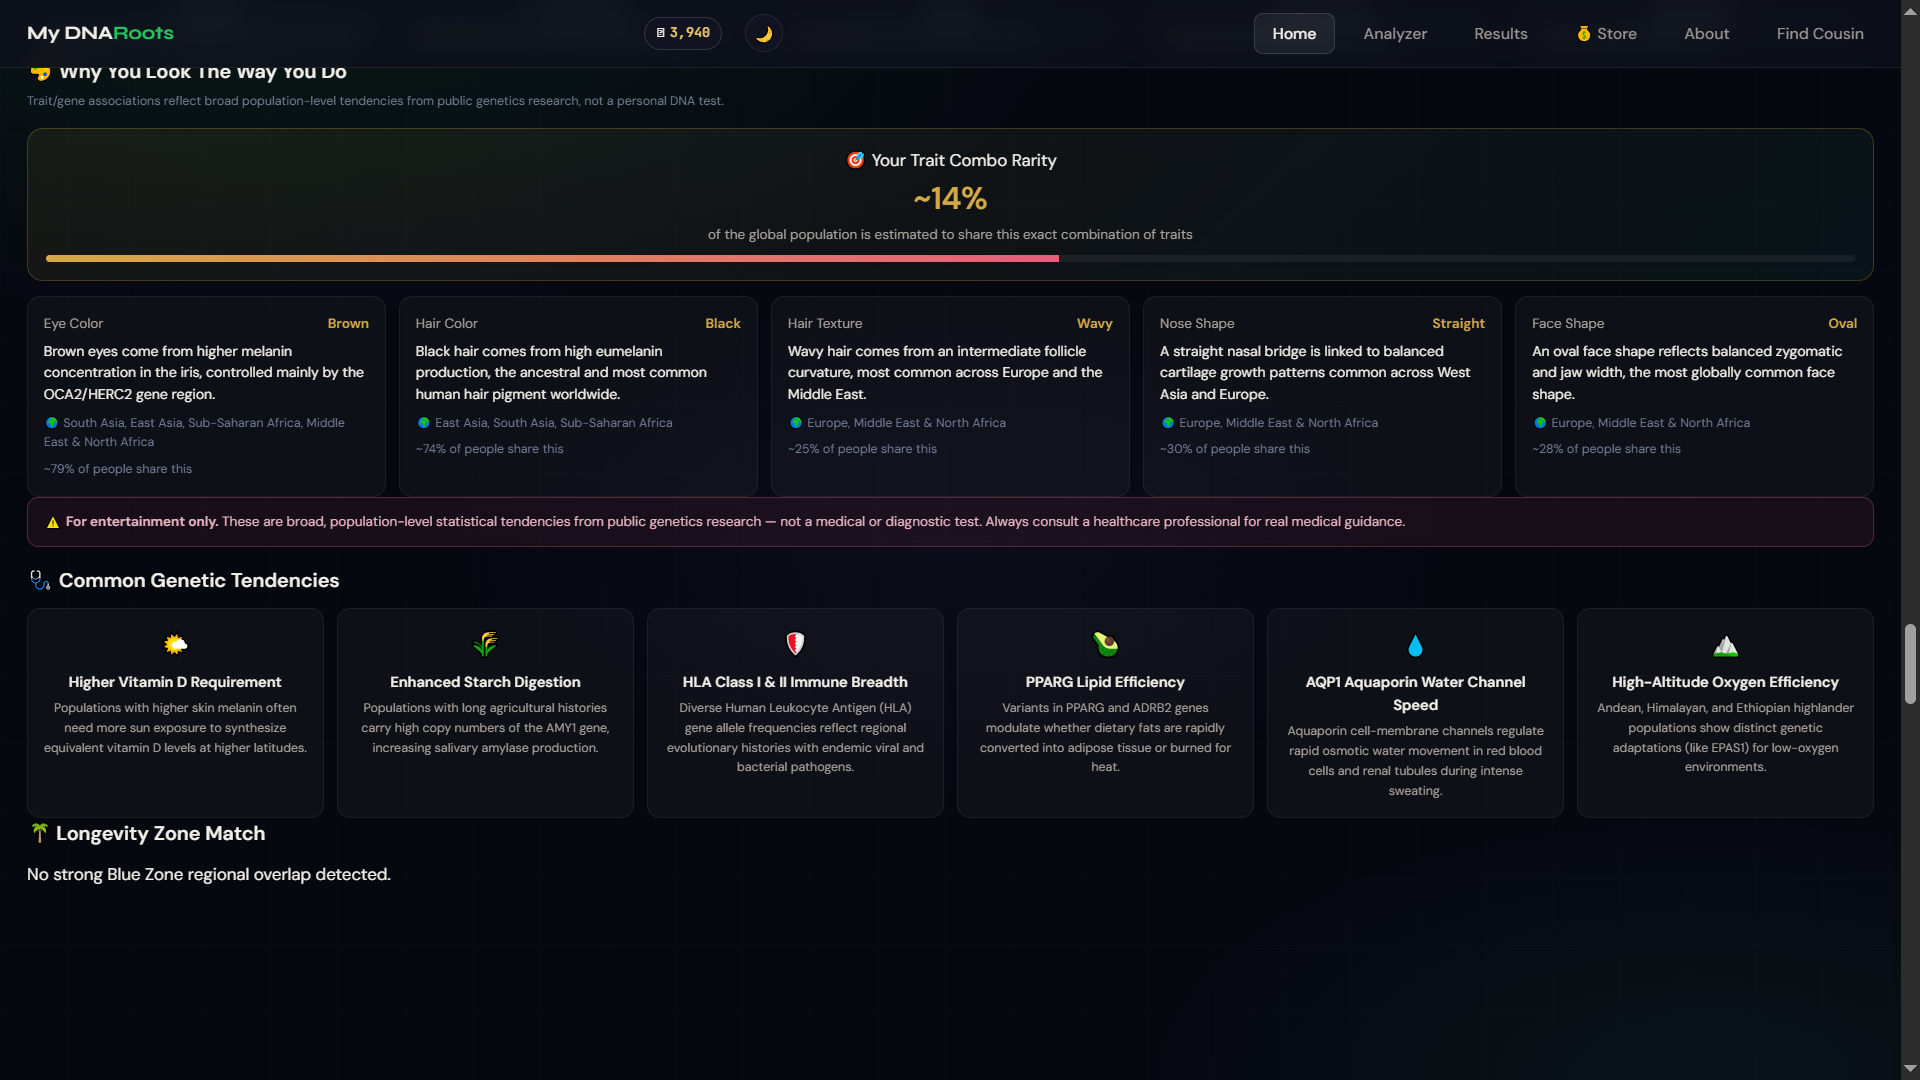1920x1080 pixels.
Task: Click the shield icon for HLA Immune Breadth
Action: pos(795,644)
